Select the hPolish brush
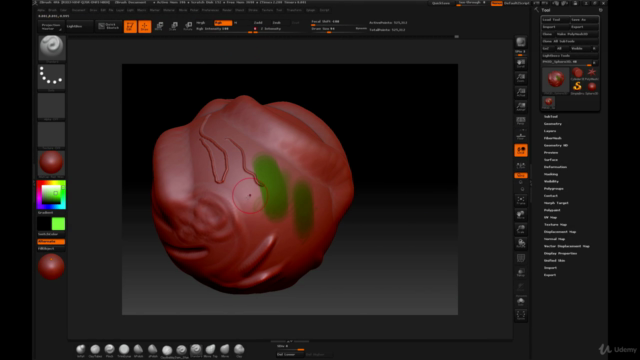The height and width of the screenshot is (360, 640). click(x=138, y=350)
